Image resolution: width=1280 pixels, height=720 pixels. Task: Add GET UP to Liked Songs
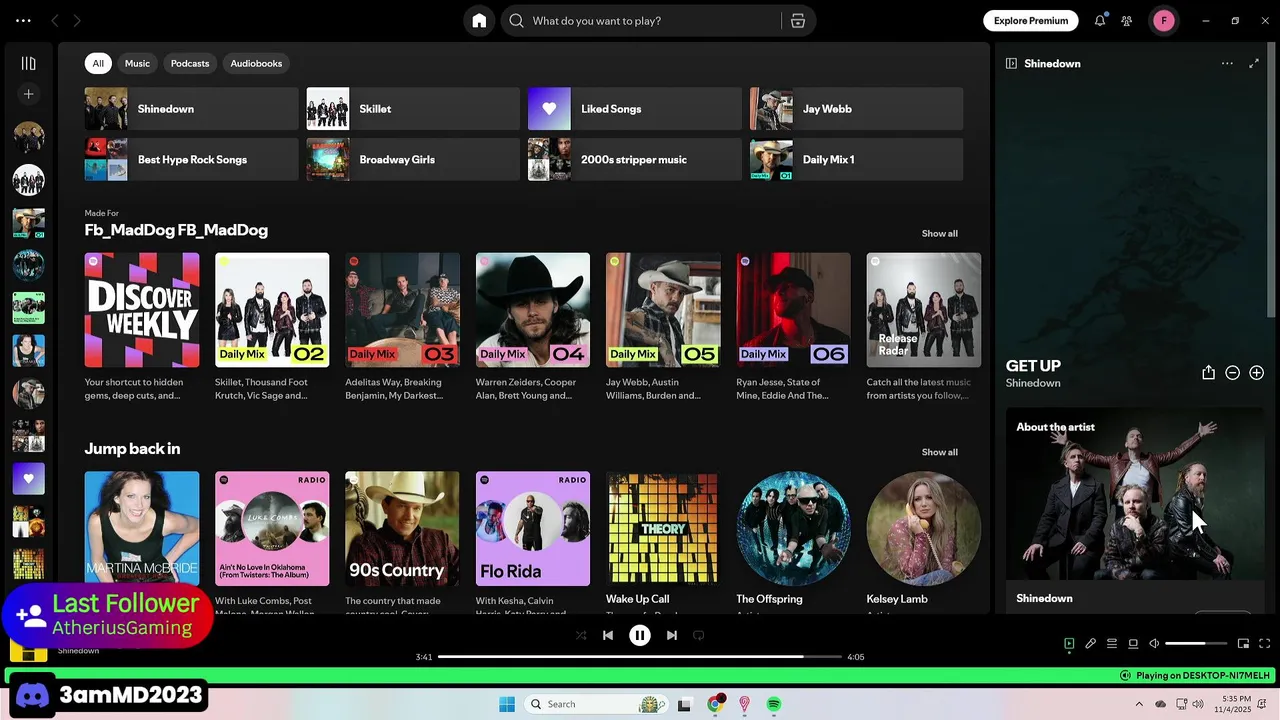click(x=1256, y=373)
